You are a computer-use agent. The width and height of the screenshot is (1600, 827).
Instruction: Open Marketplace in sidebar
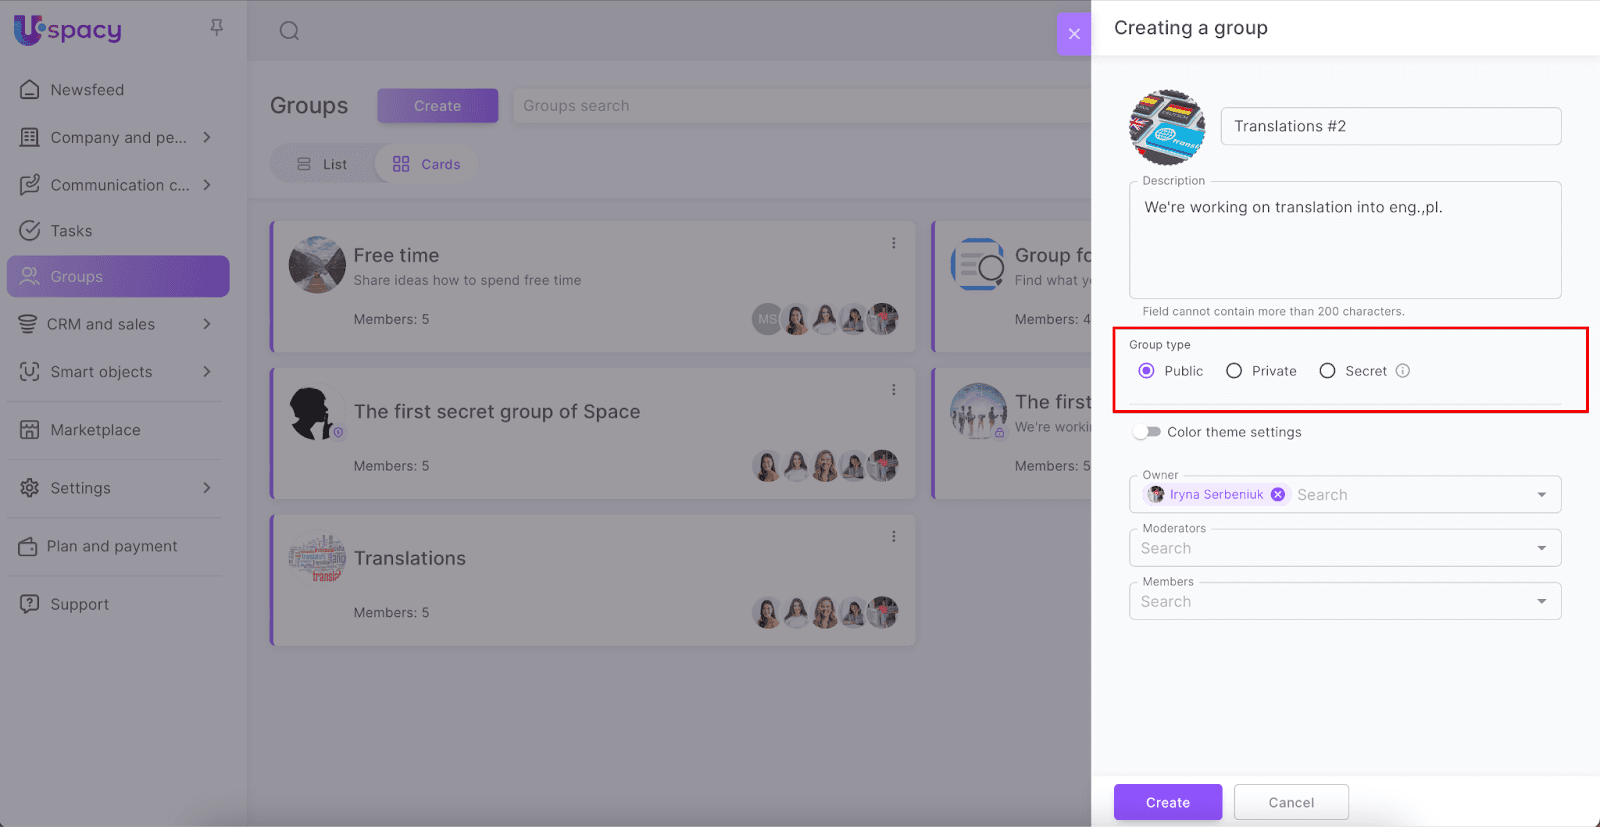click(95, 430)
